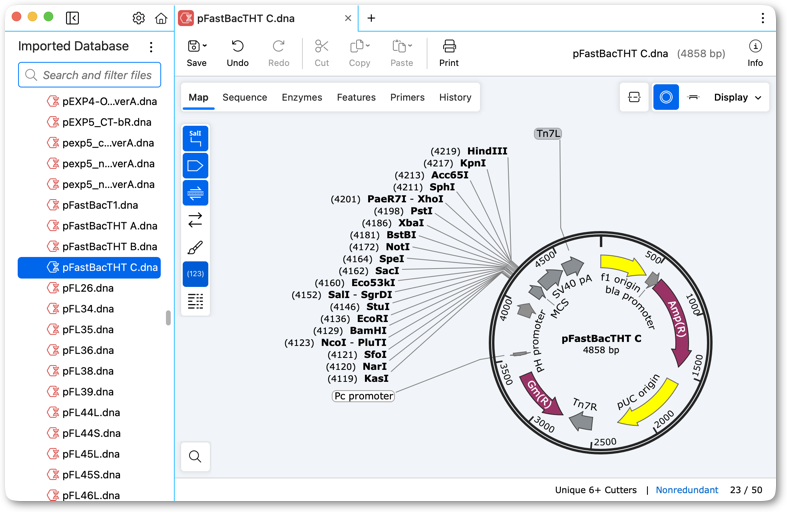Viewport: 787px width, 512px height.
Task: Switch to the Map tab
Action: [198, 97]
